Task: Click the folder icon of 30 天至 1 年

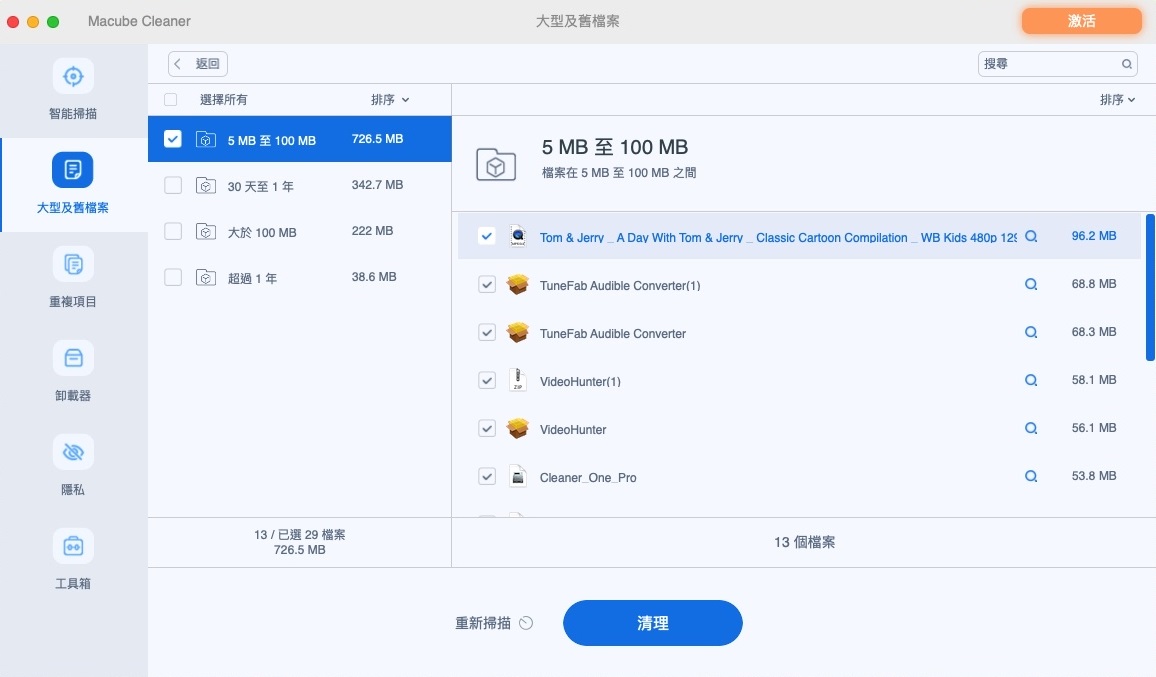Action: (206, 186)
